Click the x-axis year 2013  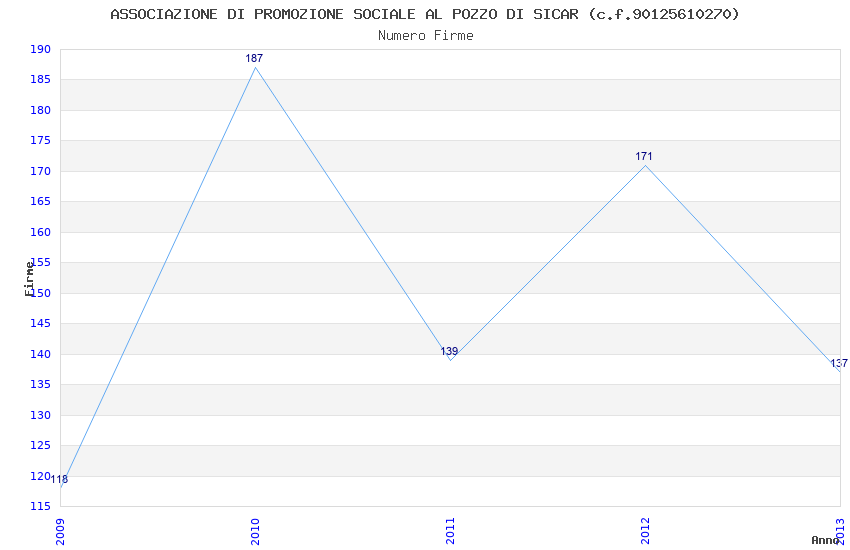click(840, 531)
